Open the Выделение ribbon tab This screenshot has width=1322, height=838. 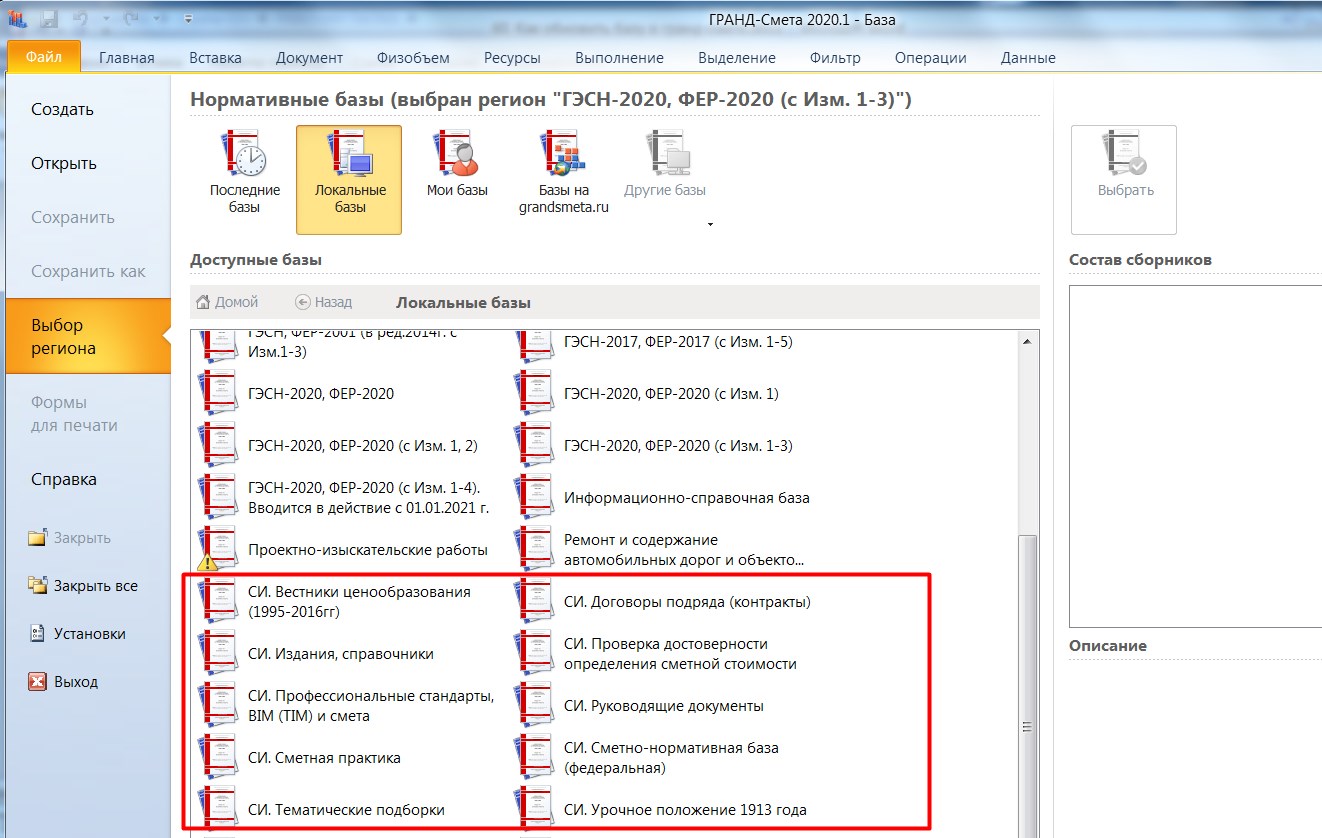[x=737, y=58]
